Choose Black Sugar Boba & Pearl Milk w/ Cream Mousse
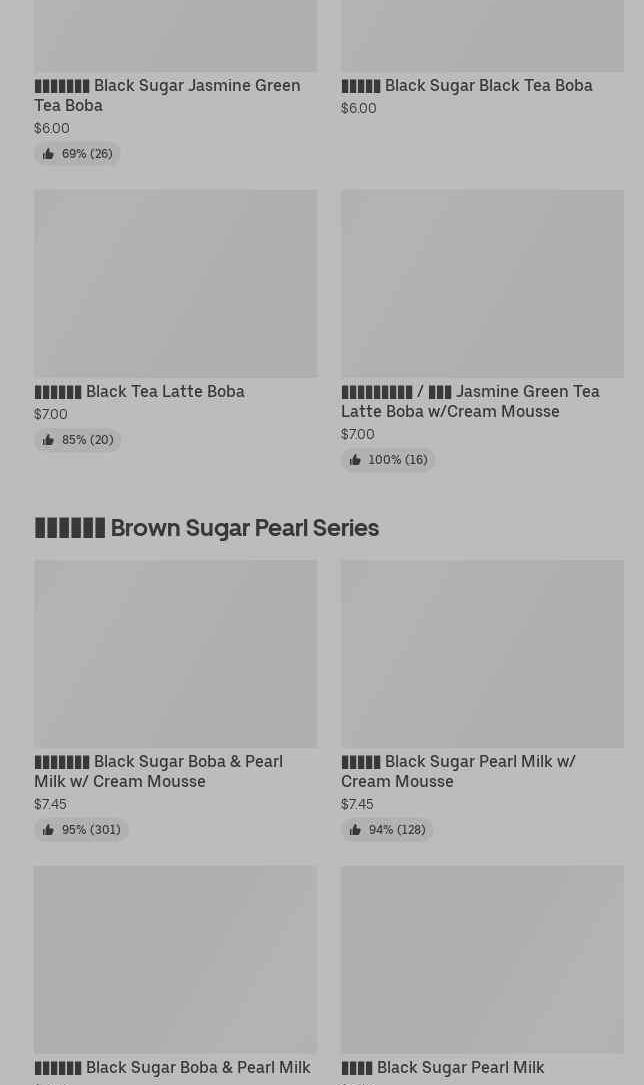 [x=158, y=771]
